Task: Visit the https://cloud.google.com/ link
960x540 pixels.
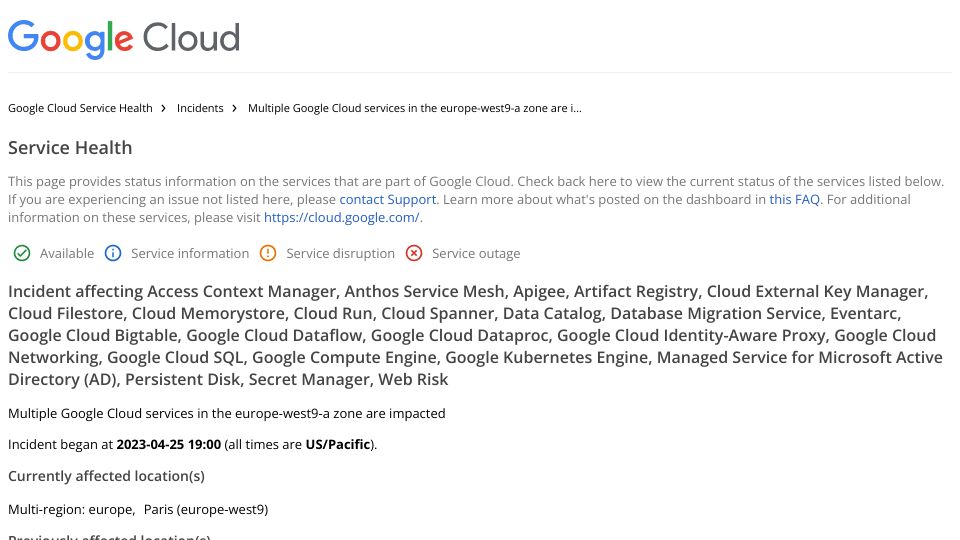Action: pos(342,217)
